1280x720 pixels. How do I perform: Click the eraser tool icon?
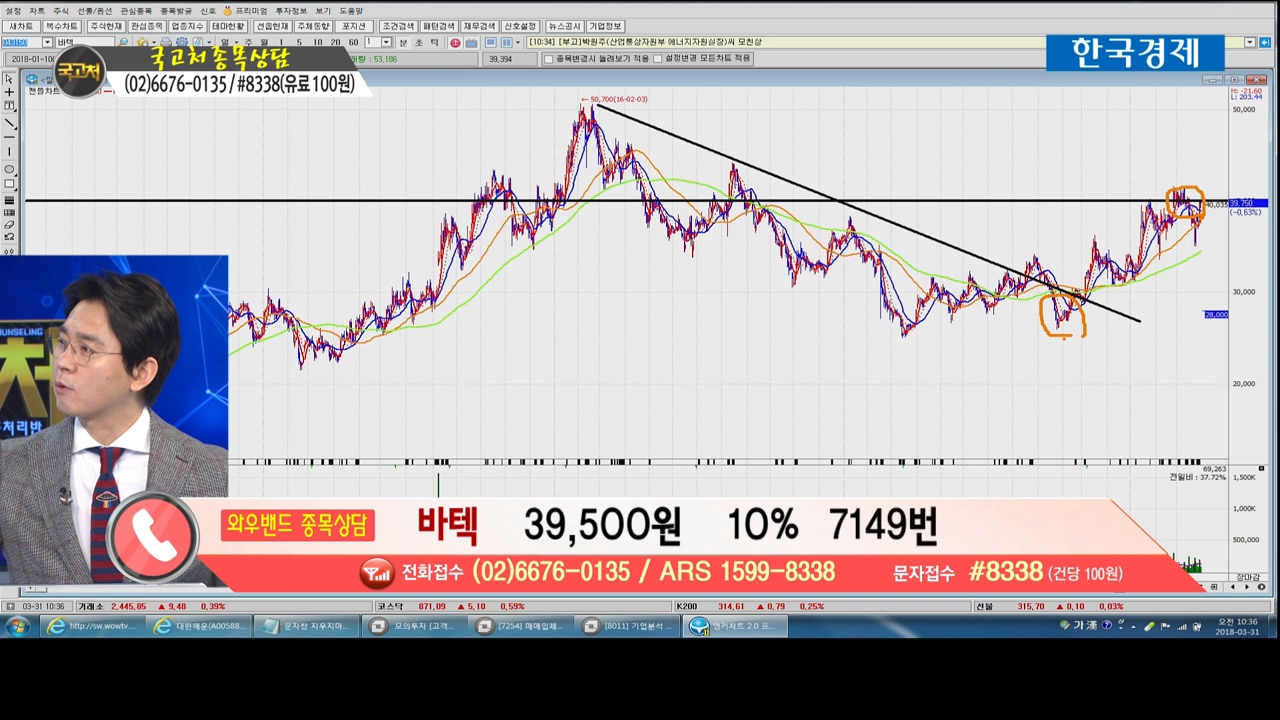click(9, 225)
